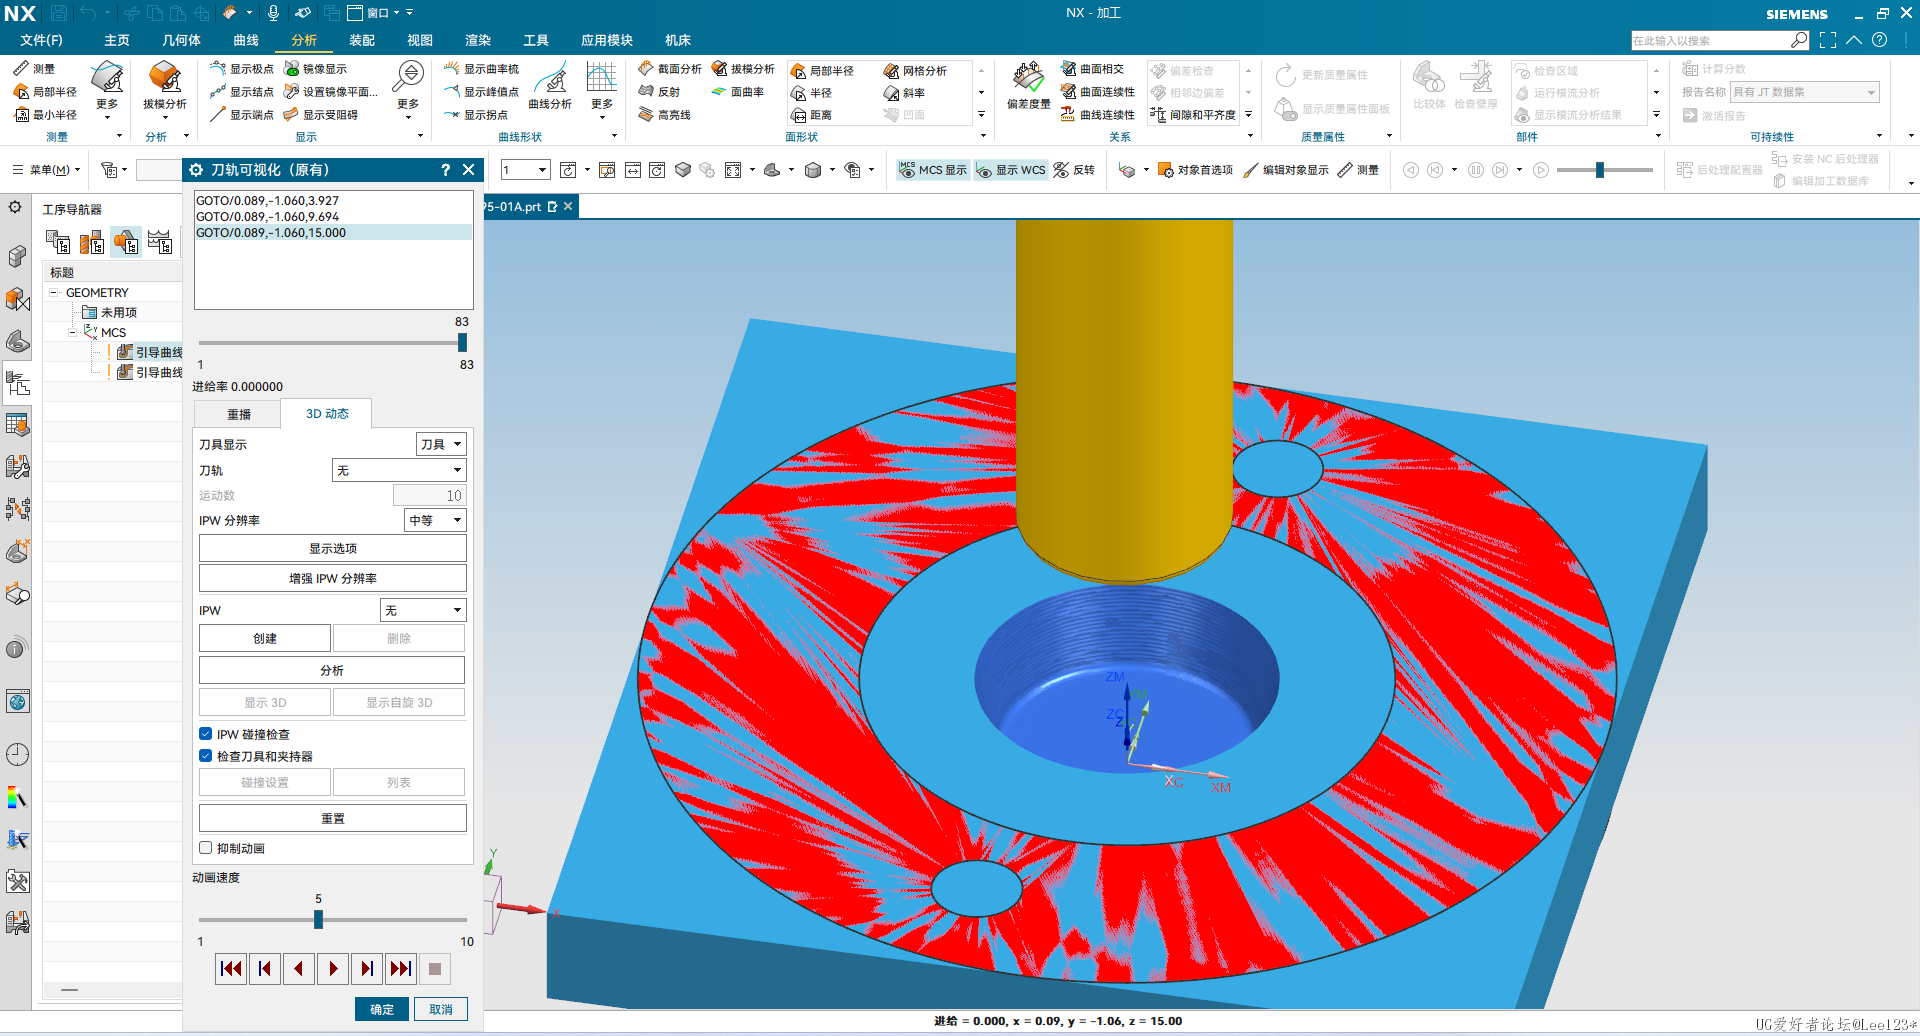Click Highlight Lines (高亮线) icon
This screenshot has width=1920, height=1036.
665,115
